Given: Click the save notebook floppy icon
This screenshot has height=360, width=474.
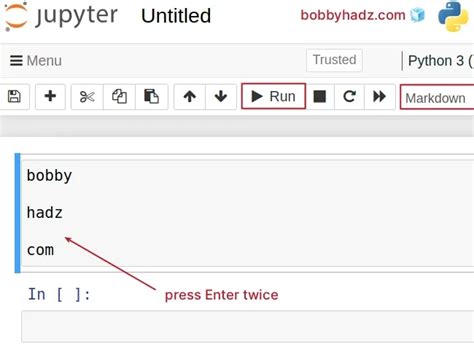Looking at the screenshot, I should pyautogui.click(x=14, y=97).
